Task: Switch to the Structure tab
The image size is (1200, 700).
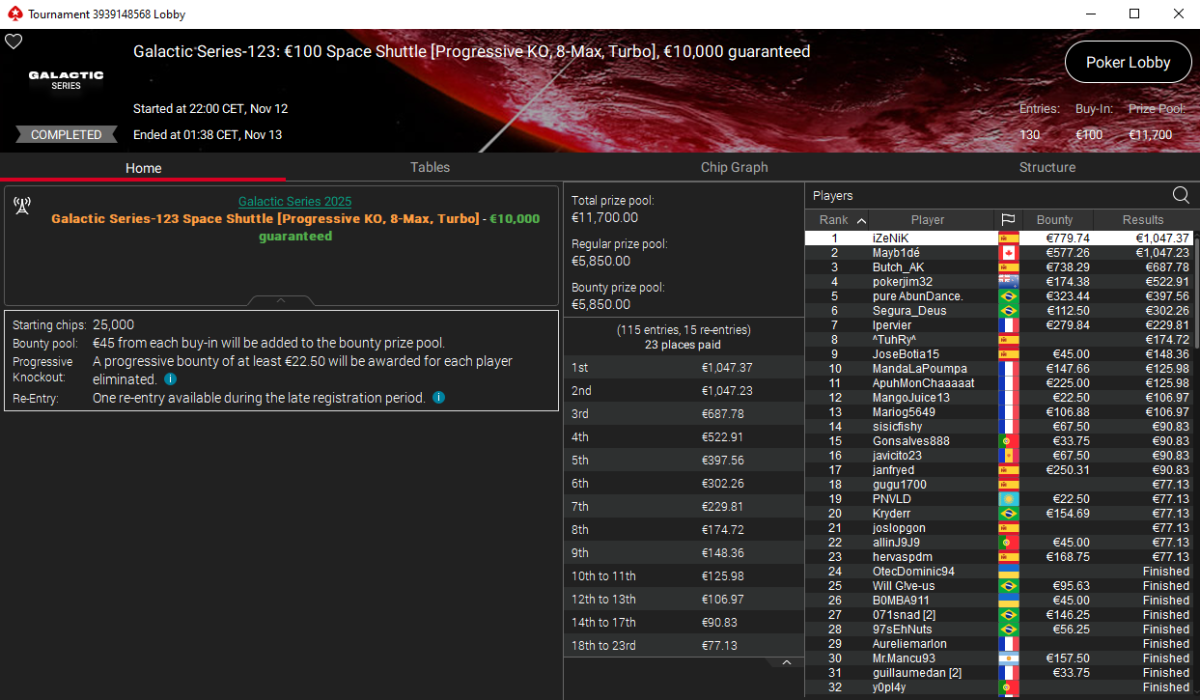Action: [1047, 167]
